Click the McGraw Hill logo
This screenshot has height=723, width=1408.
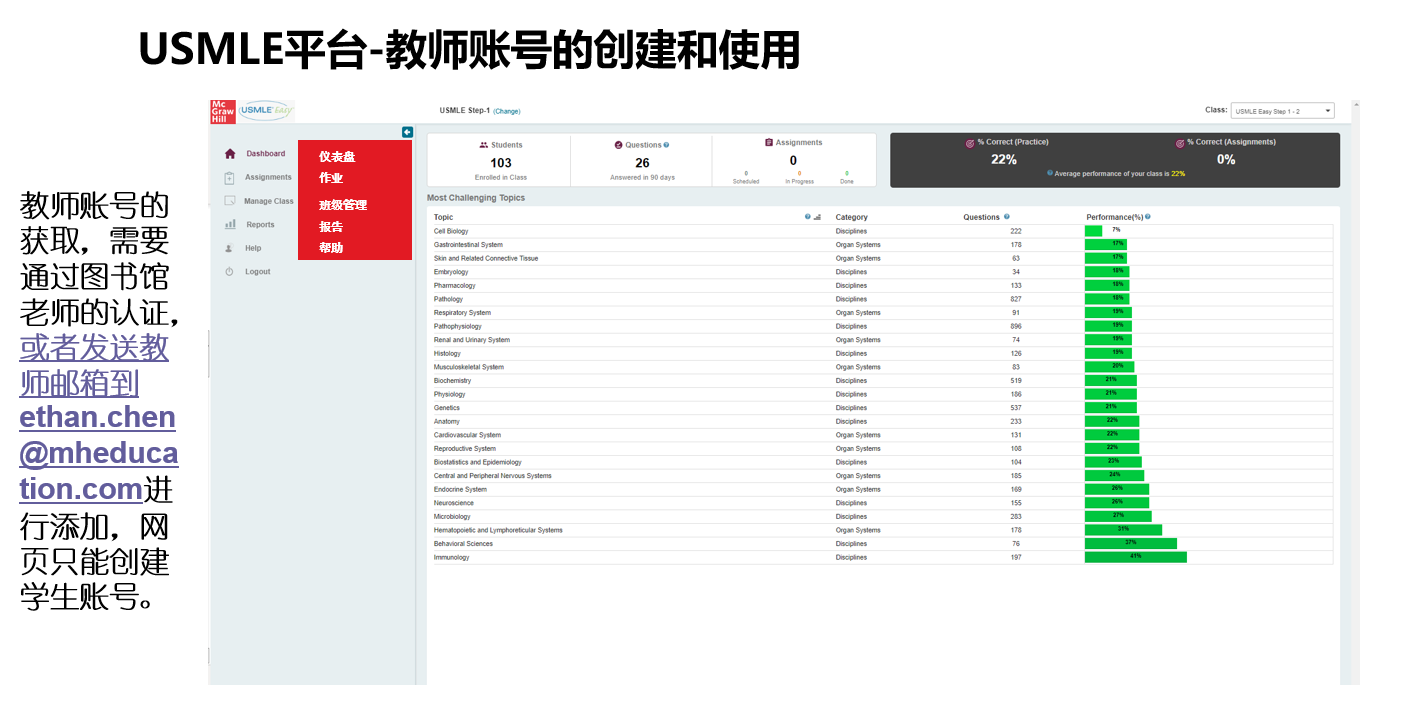[x=222, y=111]
